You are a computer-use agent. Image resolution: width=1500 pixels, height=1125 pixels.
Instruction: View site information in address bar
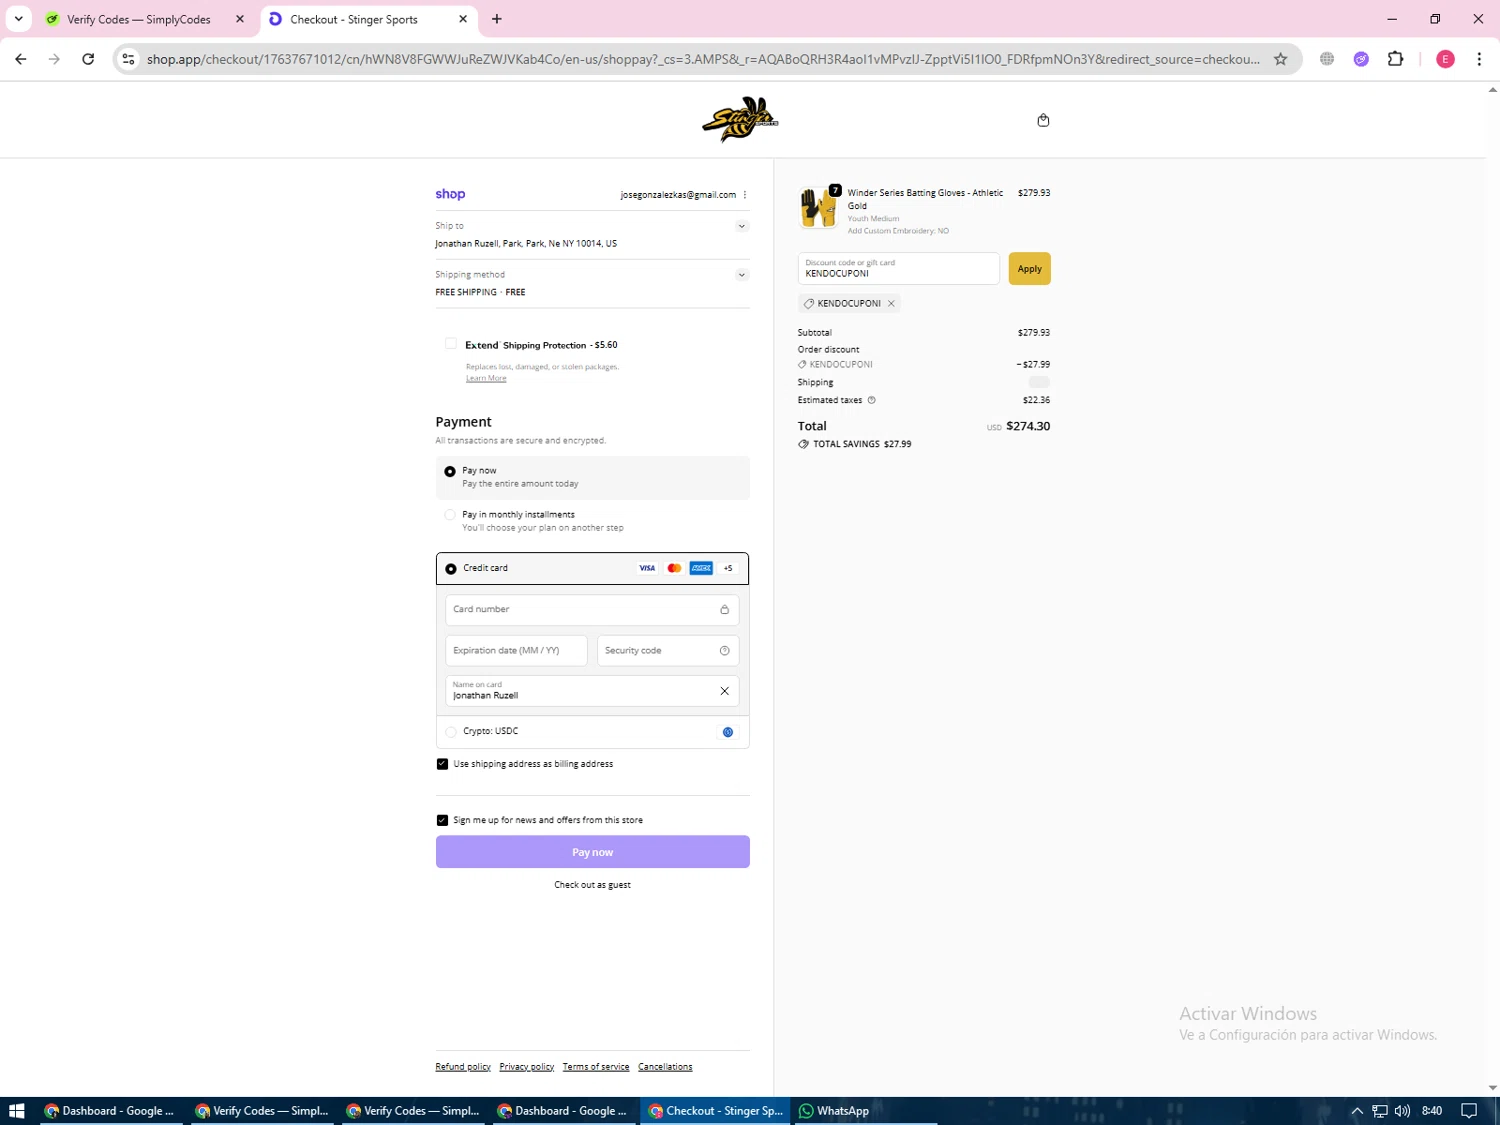128,59
